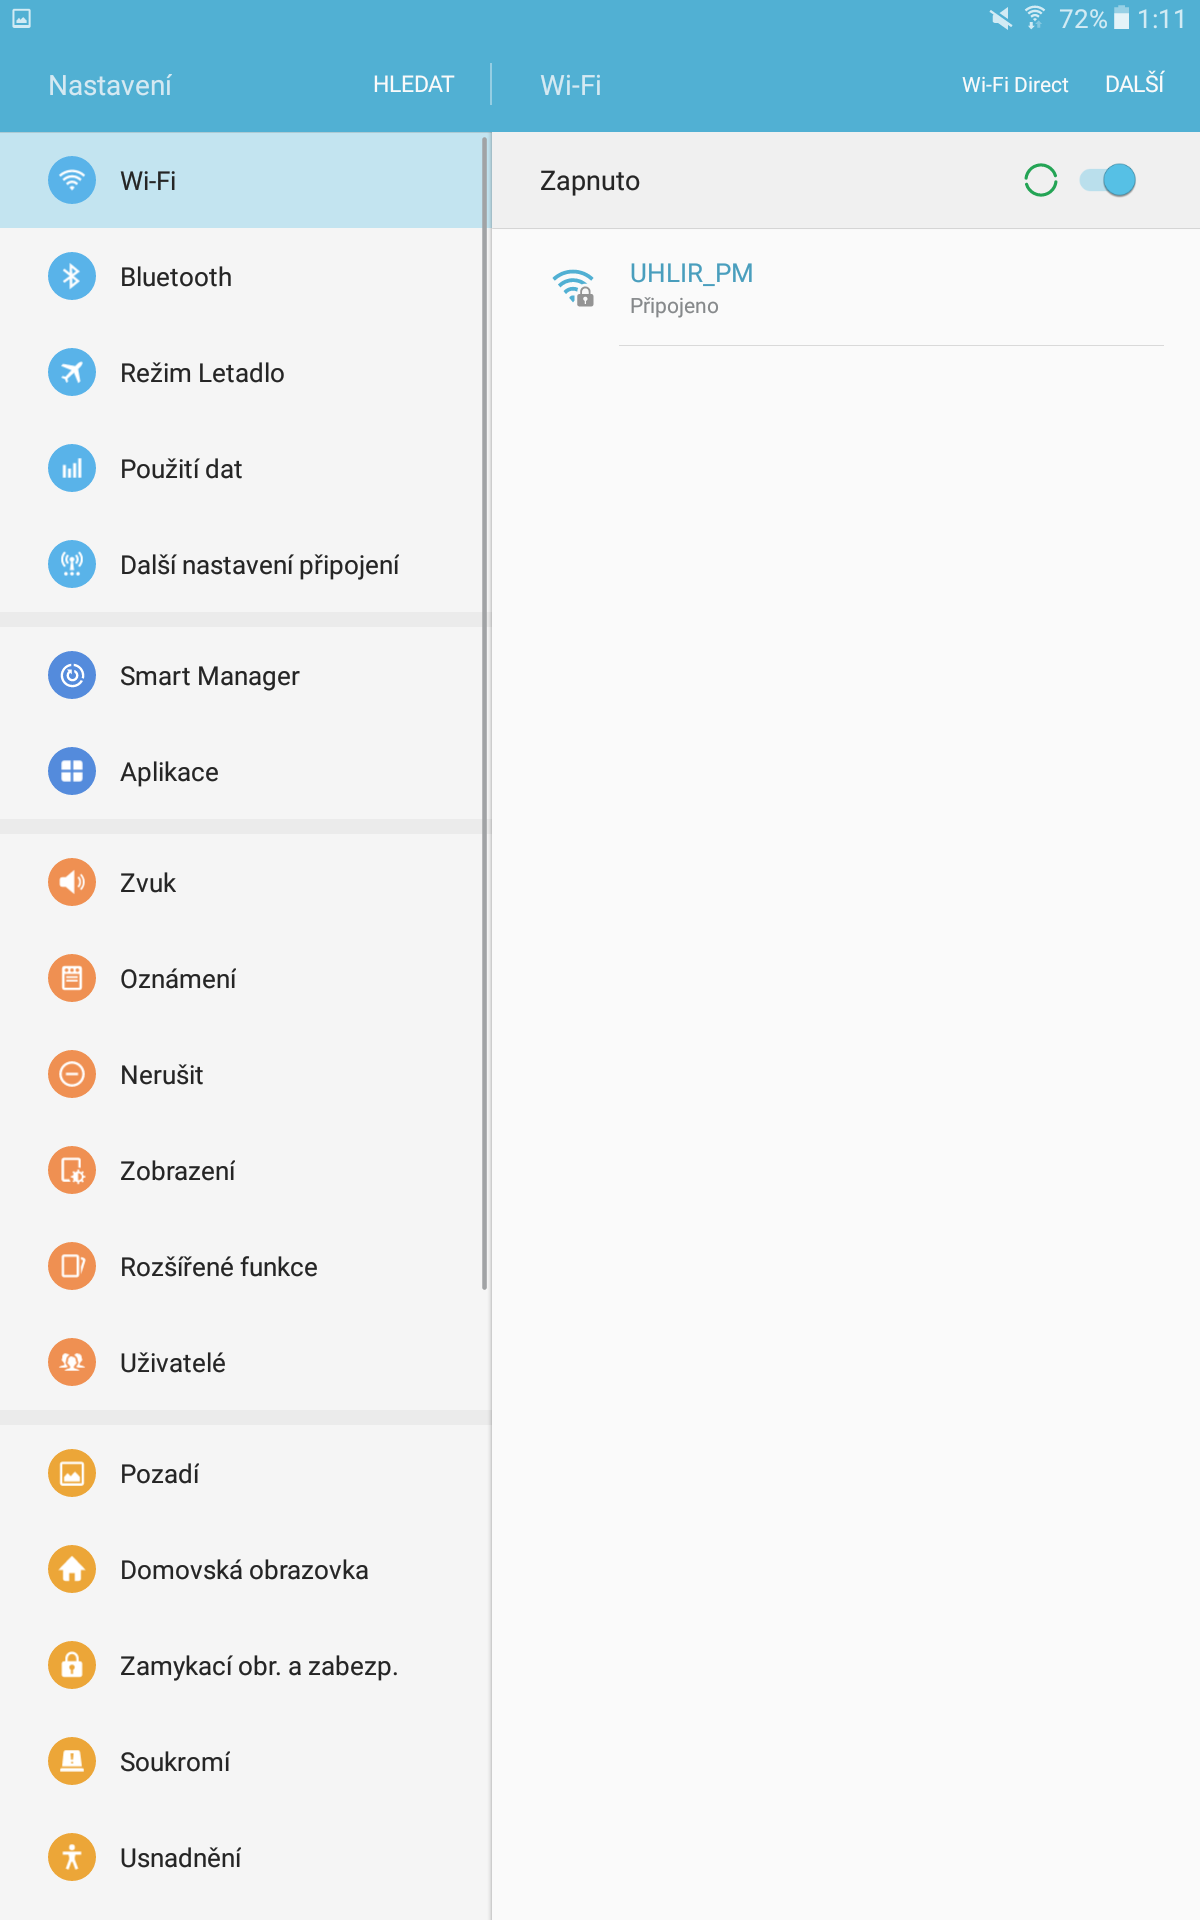Image resolution: width=1200 pixels, height=1920 pixels.
Task: Tap the Wi-Fi signal status bar icon
Action: [x=1035, y=18]
